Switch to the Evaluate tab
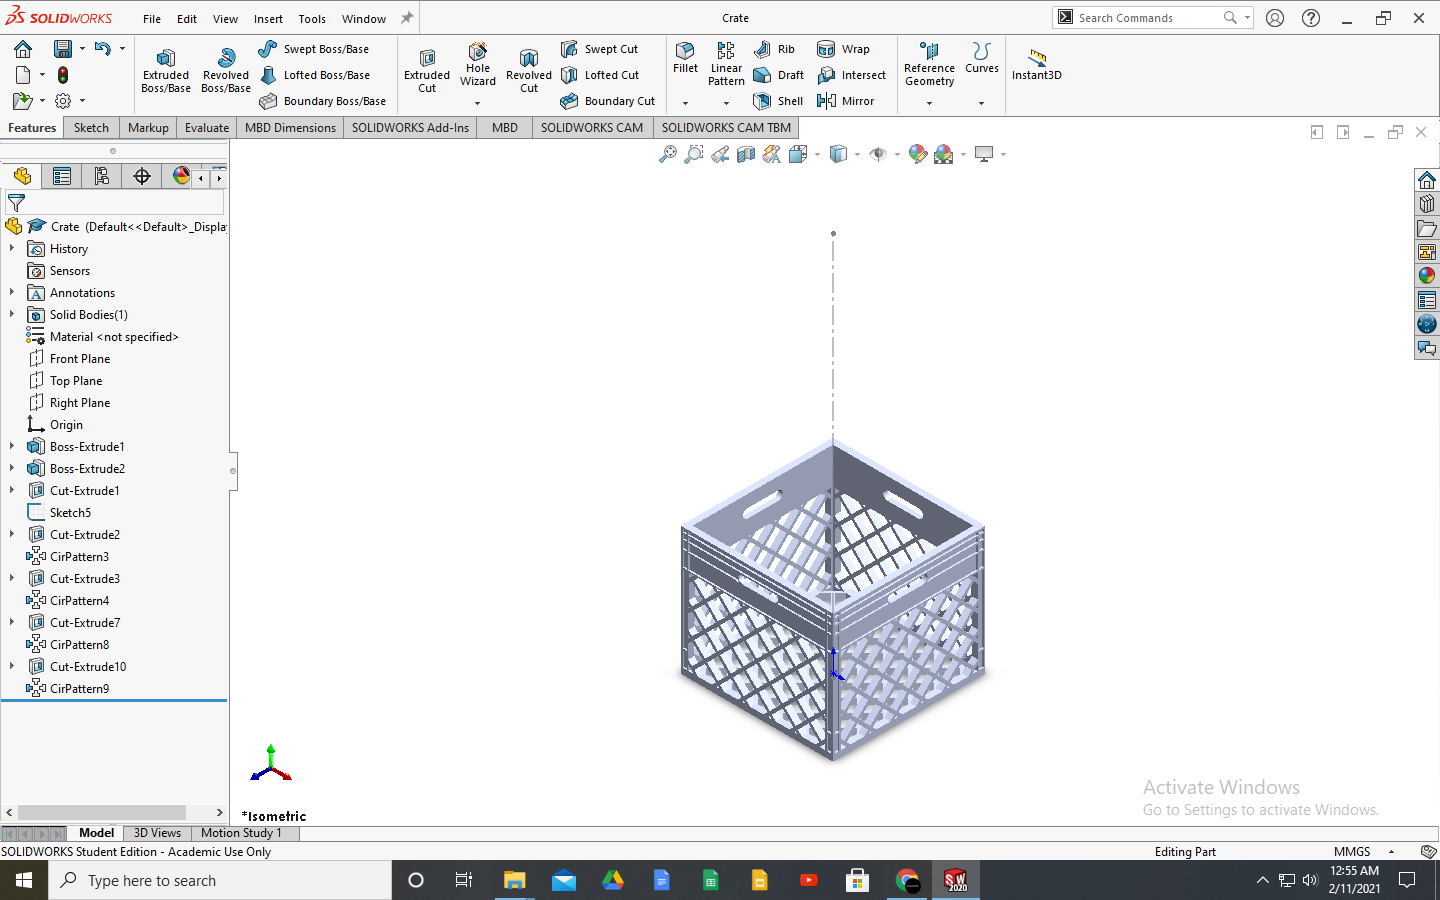 tap(207, 128)
